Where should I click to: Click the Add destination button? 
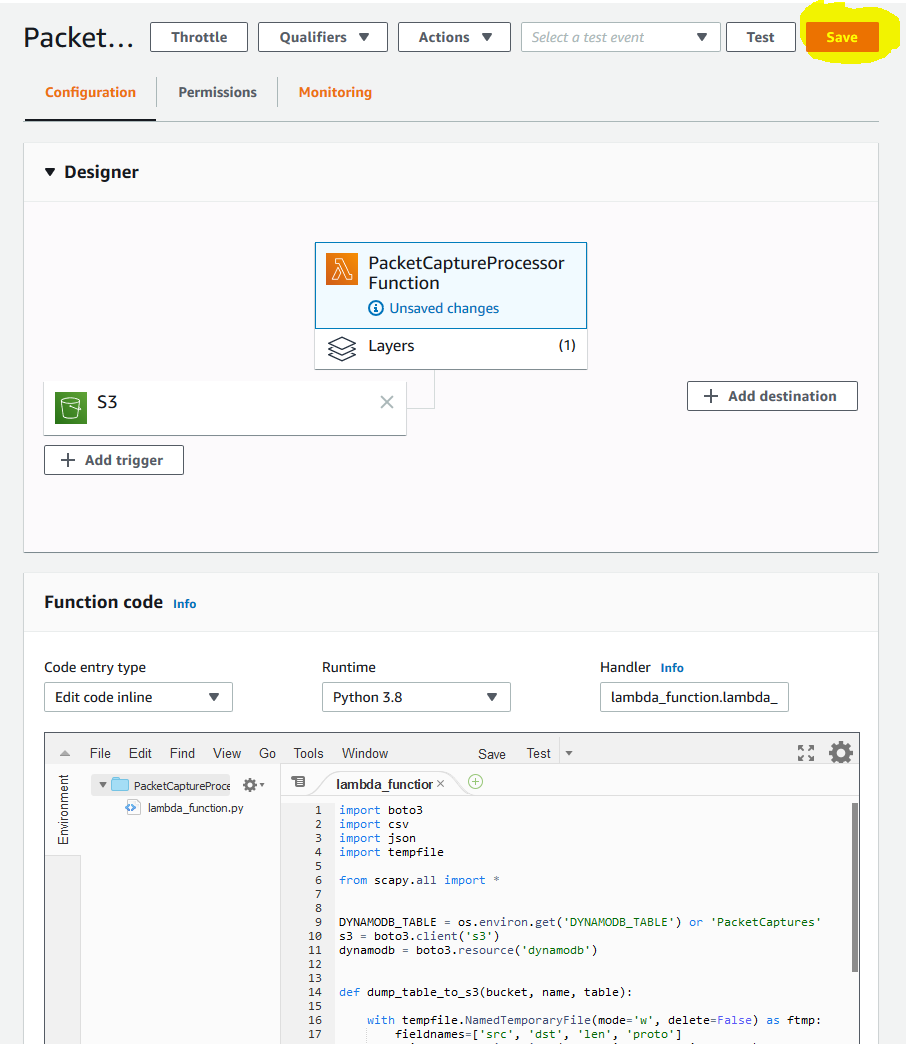coord(772,396)
